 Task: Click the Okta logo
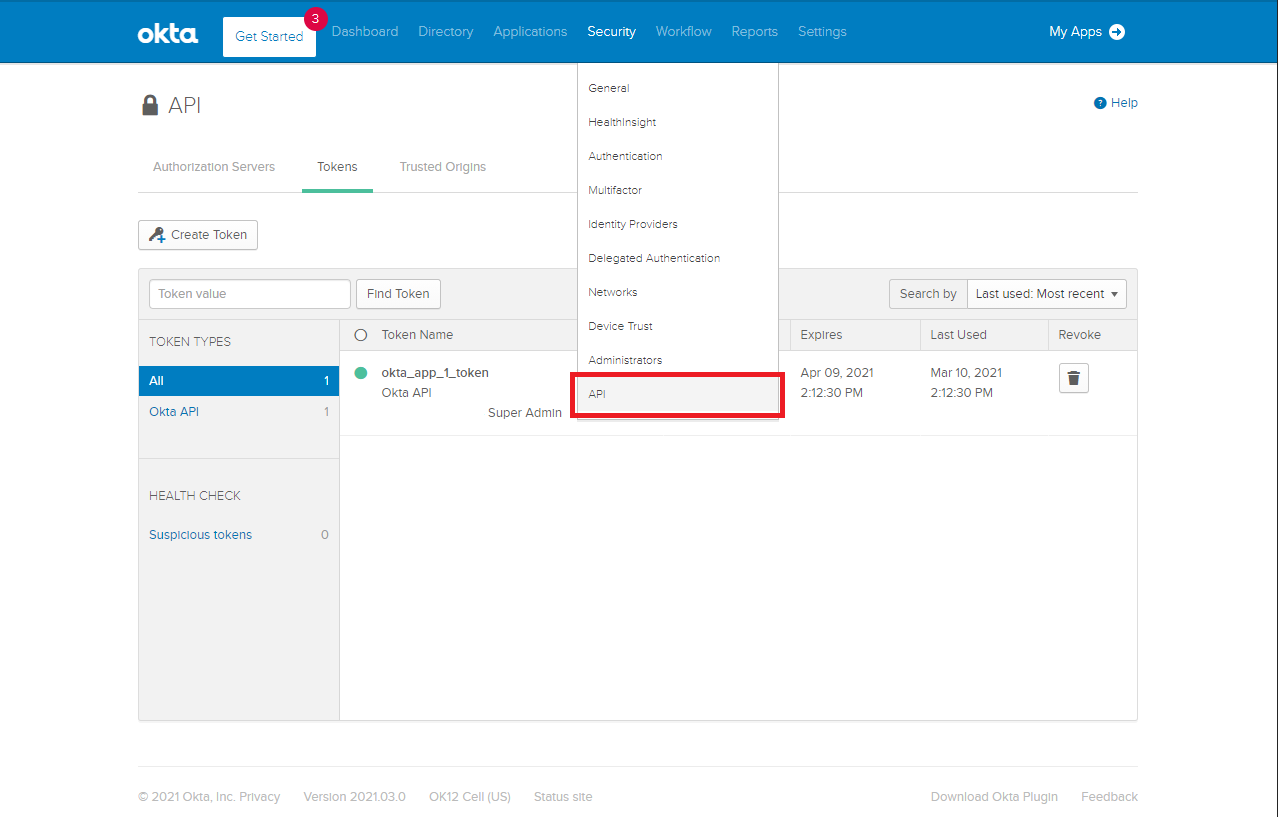[x=168, y=34]
